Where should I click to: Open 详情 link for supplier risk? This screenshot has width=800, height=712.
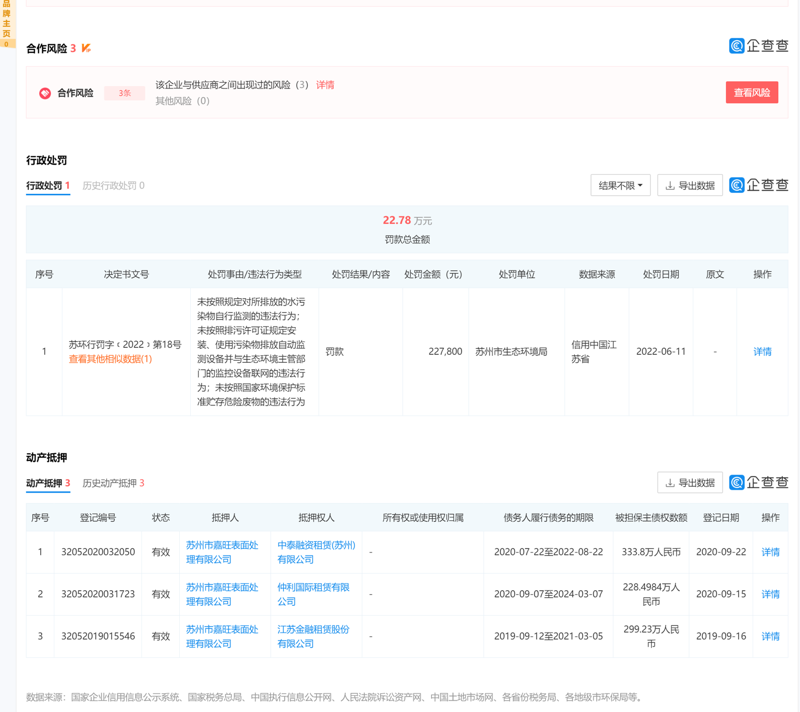(x=325, y=85)
